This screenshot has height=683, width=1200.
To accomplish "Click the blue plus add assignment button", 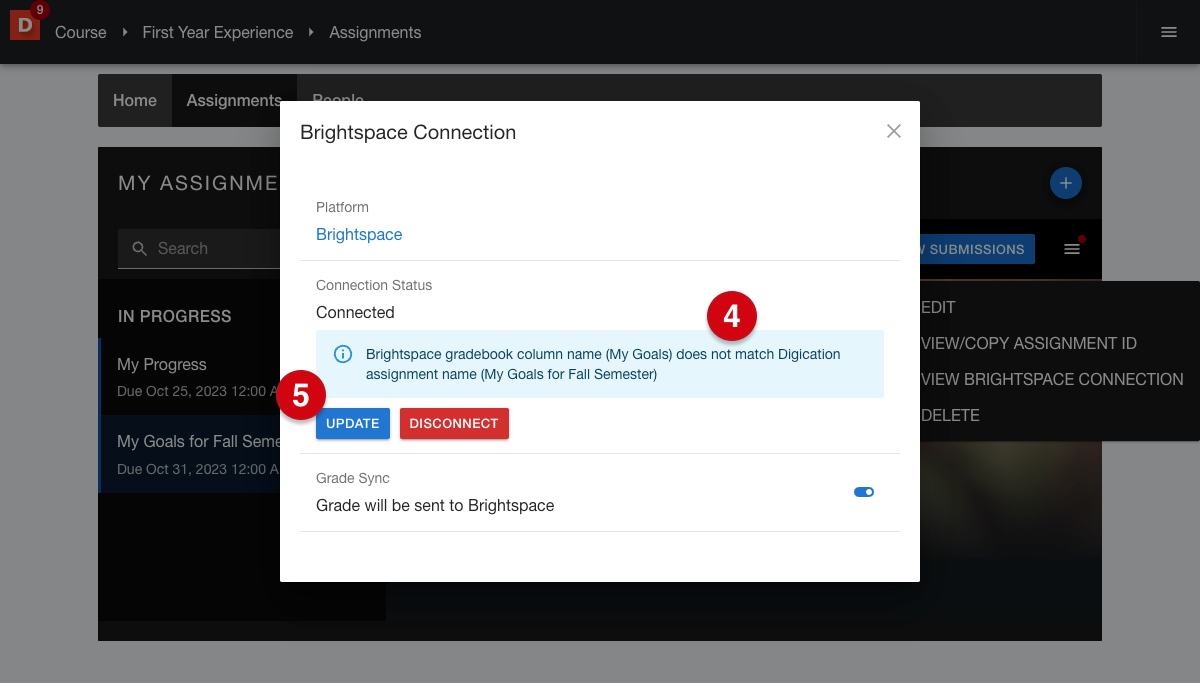I will coord(1065,183).
